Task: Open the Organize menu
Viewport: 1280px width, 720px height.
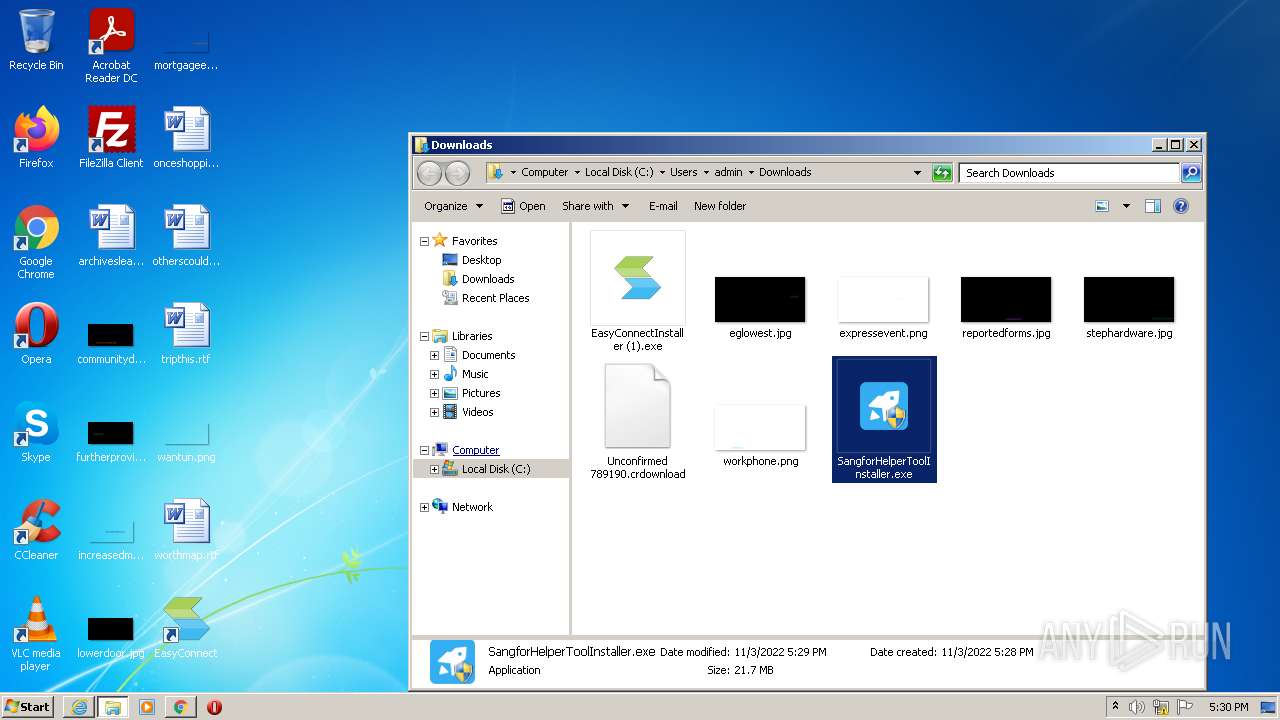Action: [x=453, y=206]
